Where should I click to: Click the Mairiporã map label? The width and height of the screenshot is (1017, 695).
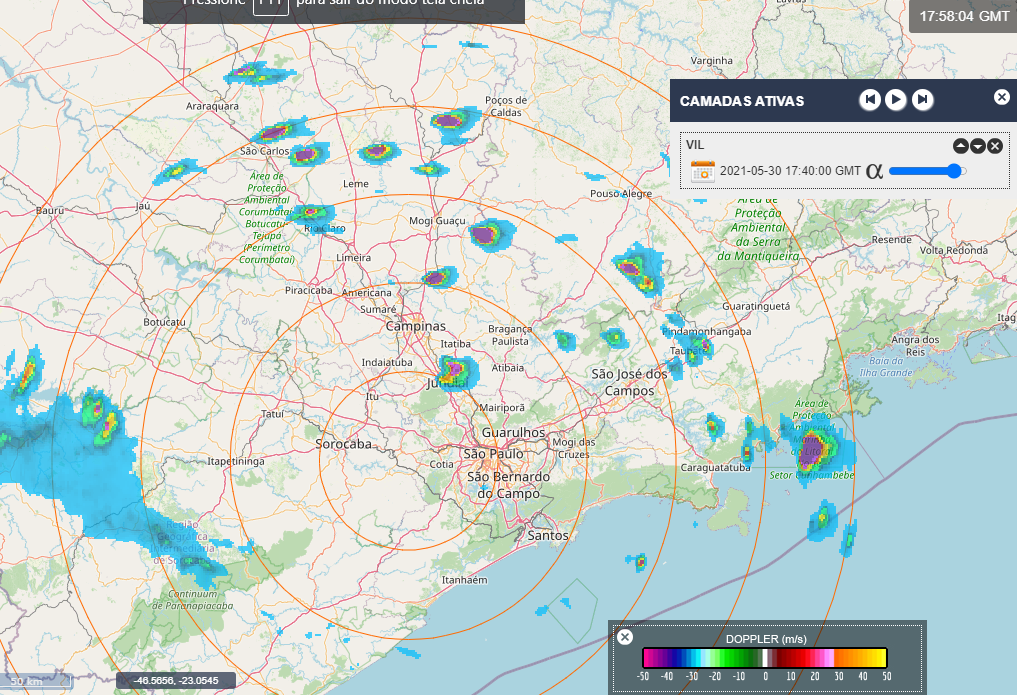[502, 408]
